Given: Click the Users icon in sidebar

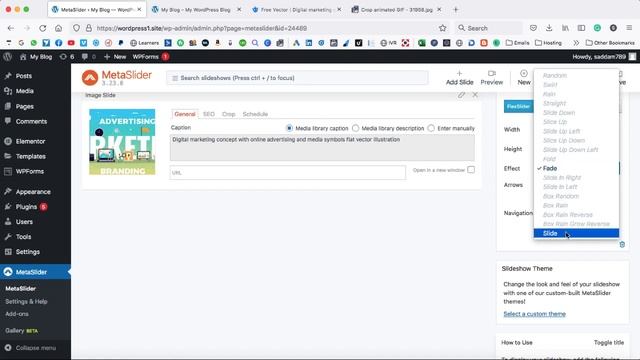Looking at the screenshot, I should tap(8, 222).
